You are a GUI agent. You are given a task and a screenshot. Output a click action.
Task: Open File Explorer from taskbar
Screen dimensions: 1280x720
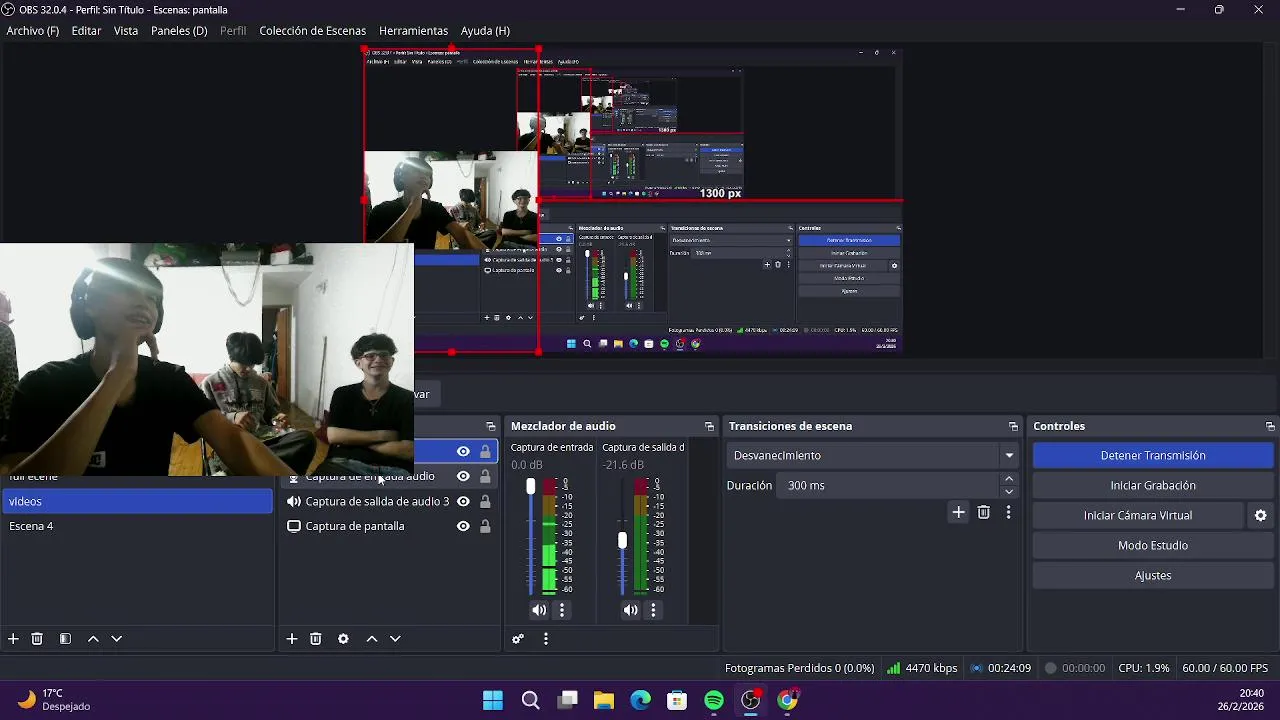604,701
